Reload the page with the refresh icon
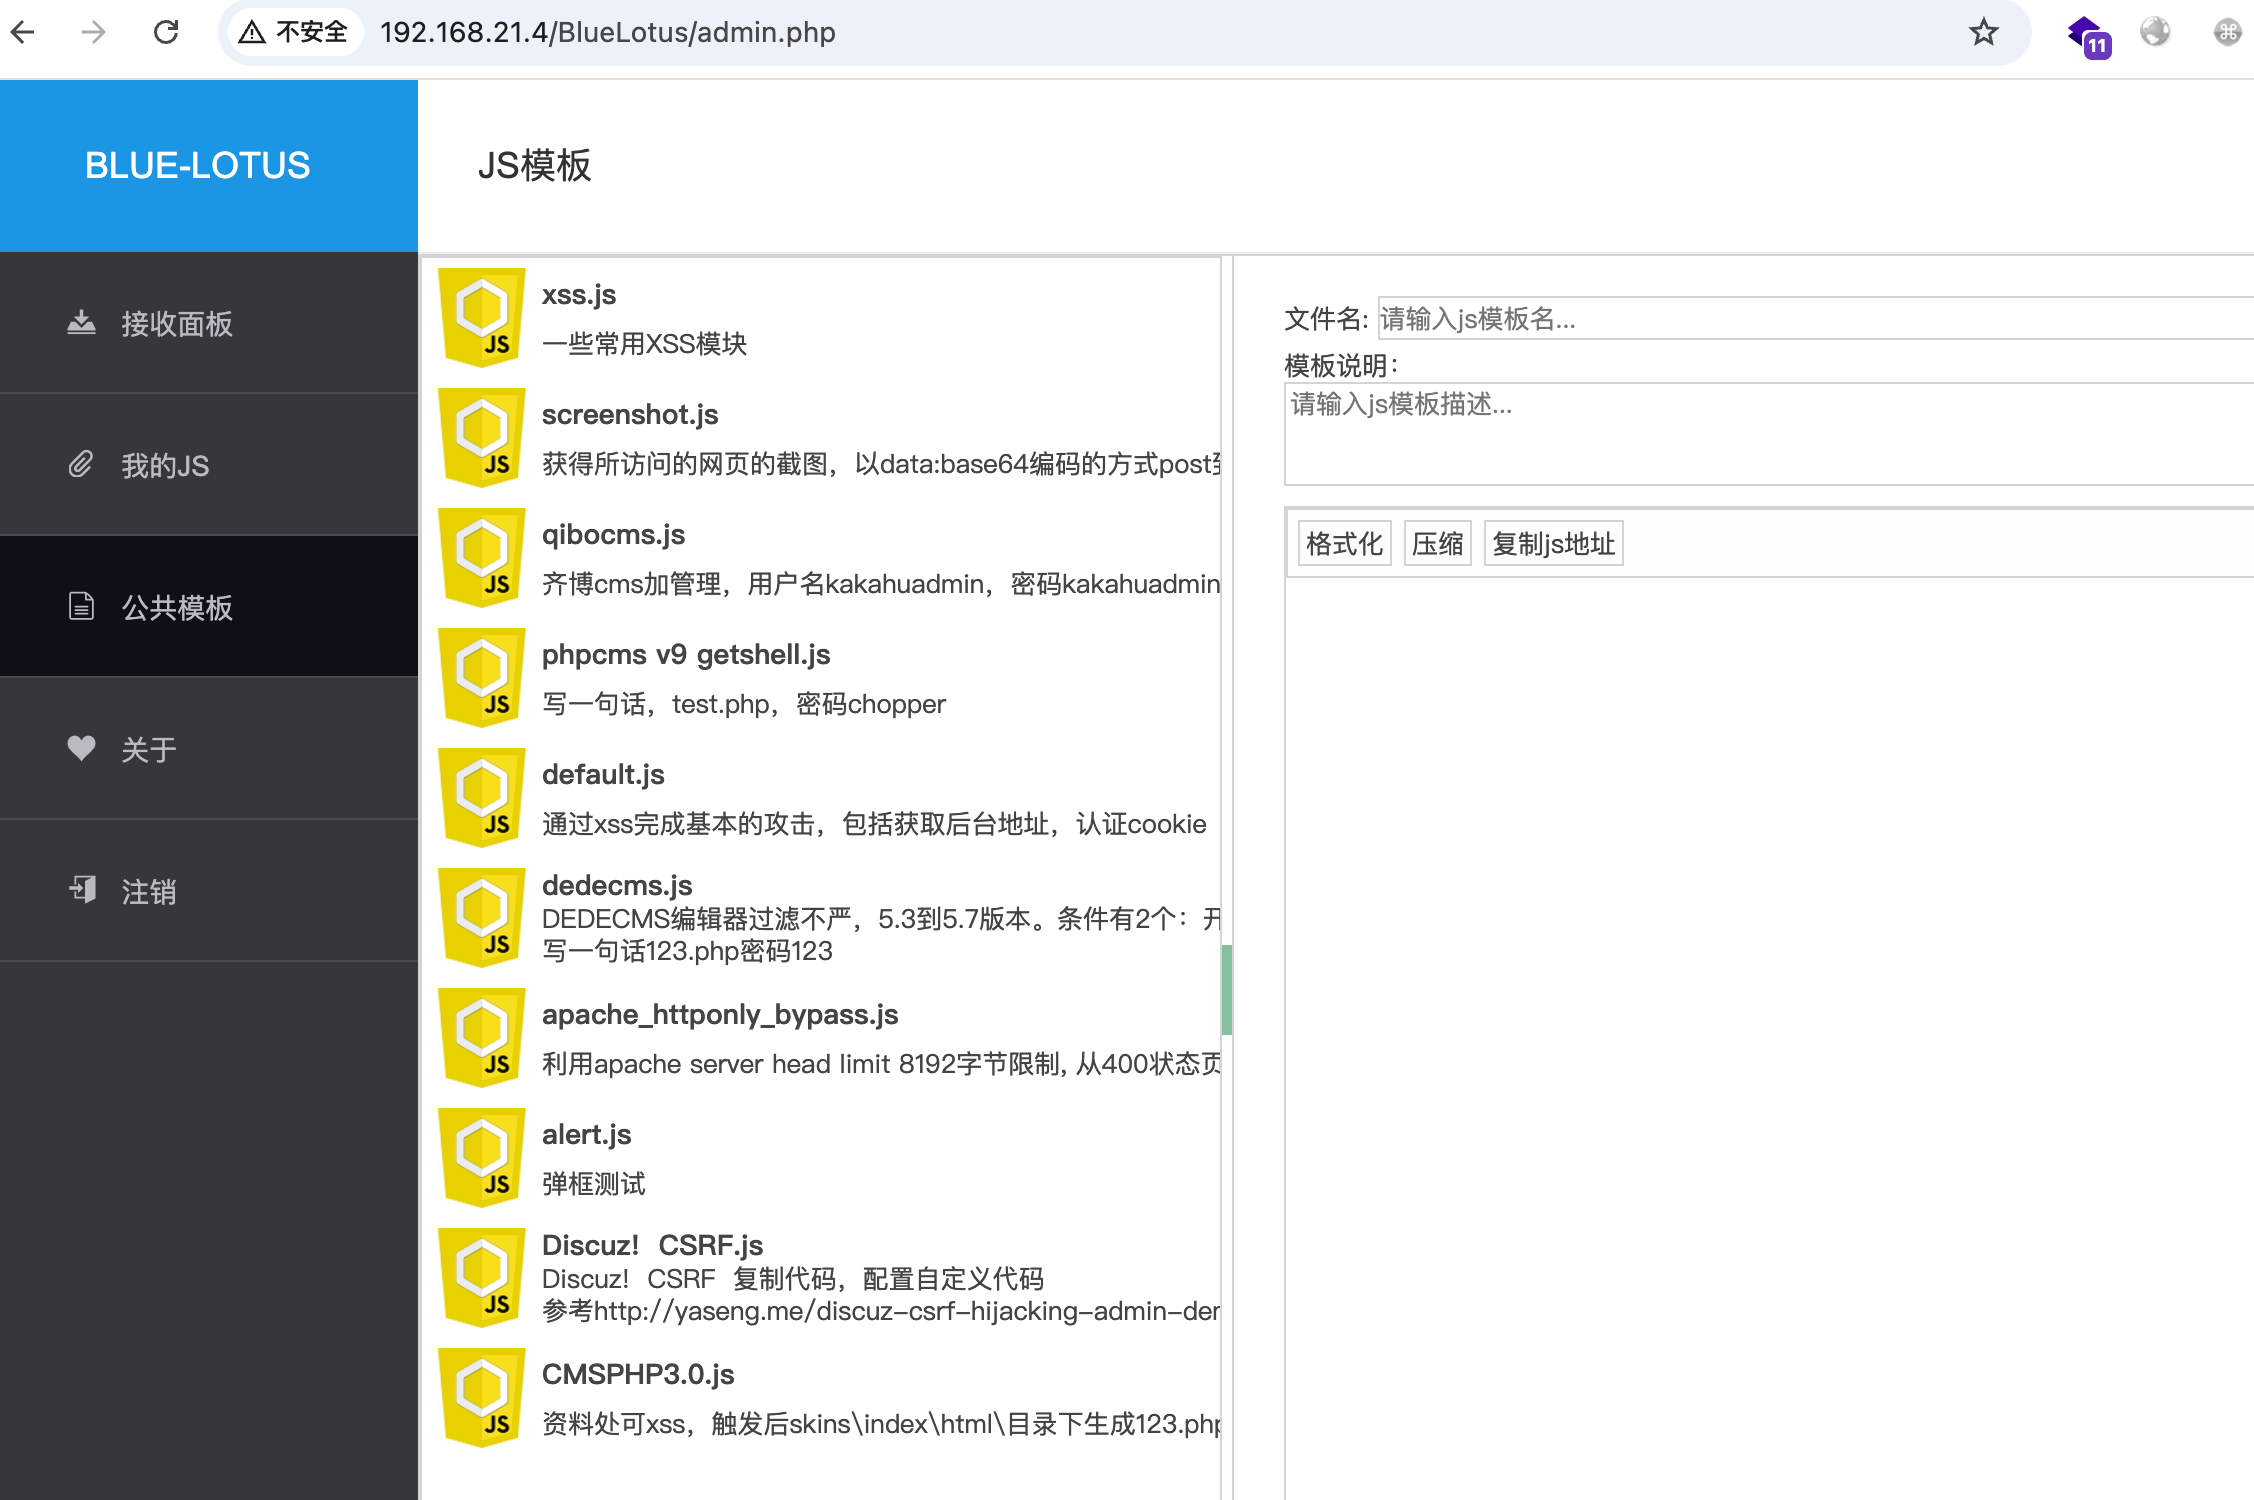 click(x=166, y=32)
